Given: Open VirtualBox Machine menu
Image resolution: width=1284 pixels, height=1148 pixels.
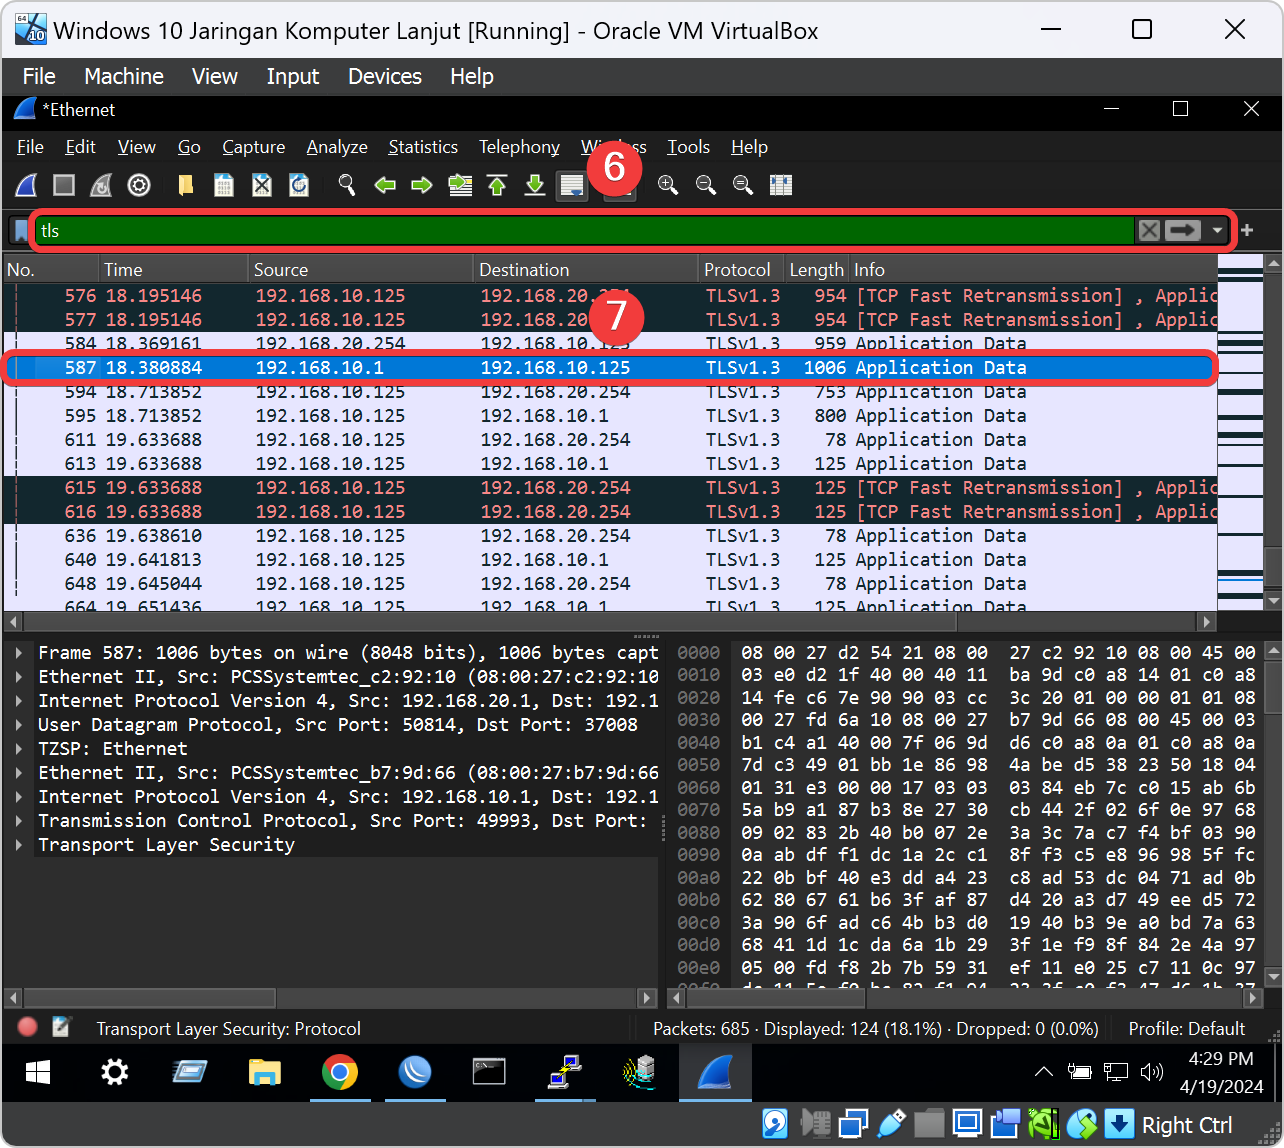Looking at the screenshot, I should tap(124, 76).
